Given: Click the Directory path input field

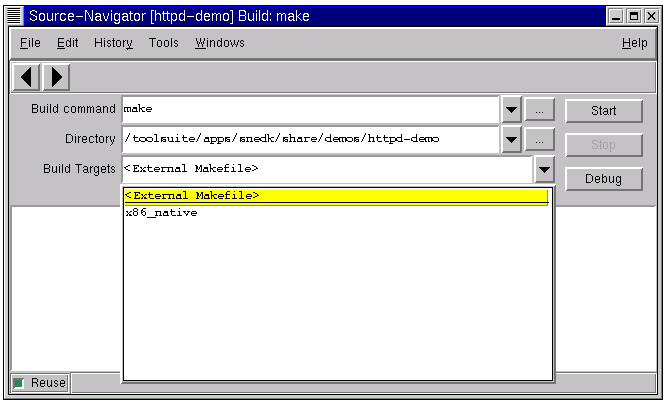Looking at the screenshot, I should 310,139.
